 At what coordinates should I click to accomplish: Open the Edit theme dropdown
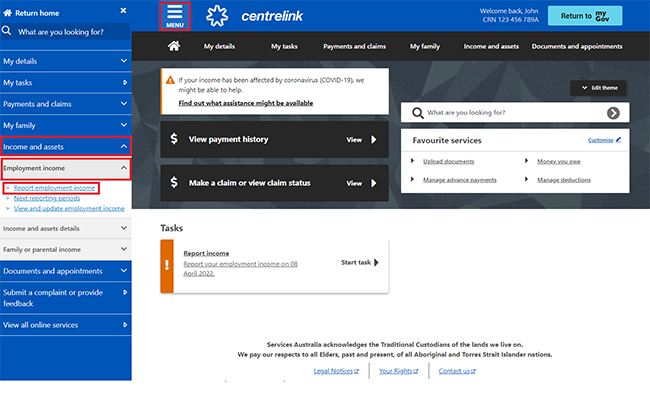pyautogui.click(x=598, y=88)
